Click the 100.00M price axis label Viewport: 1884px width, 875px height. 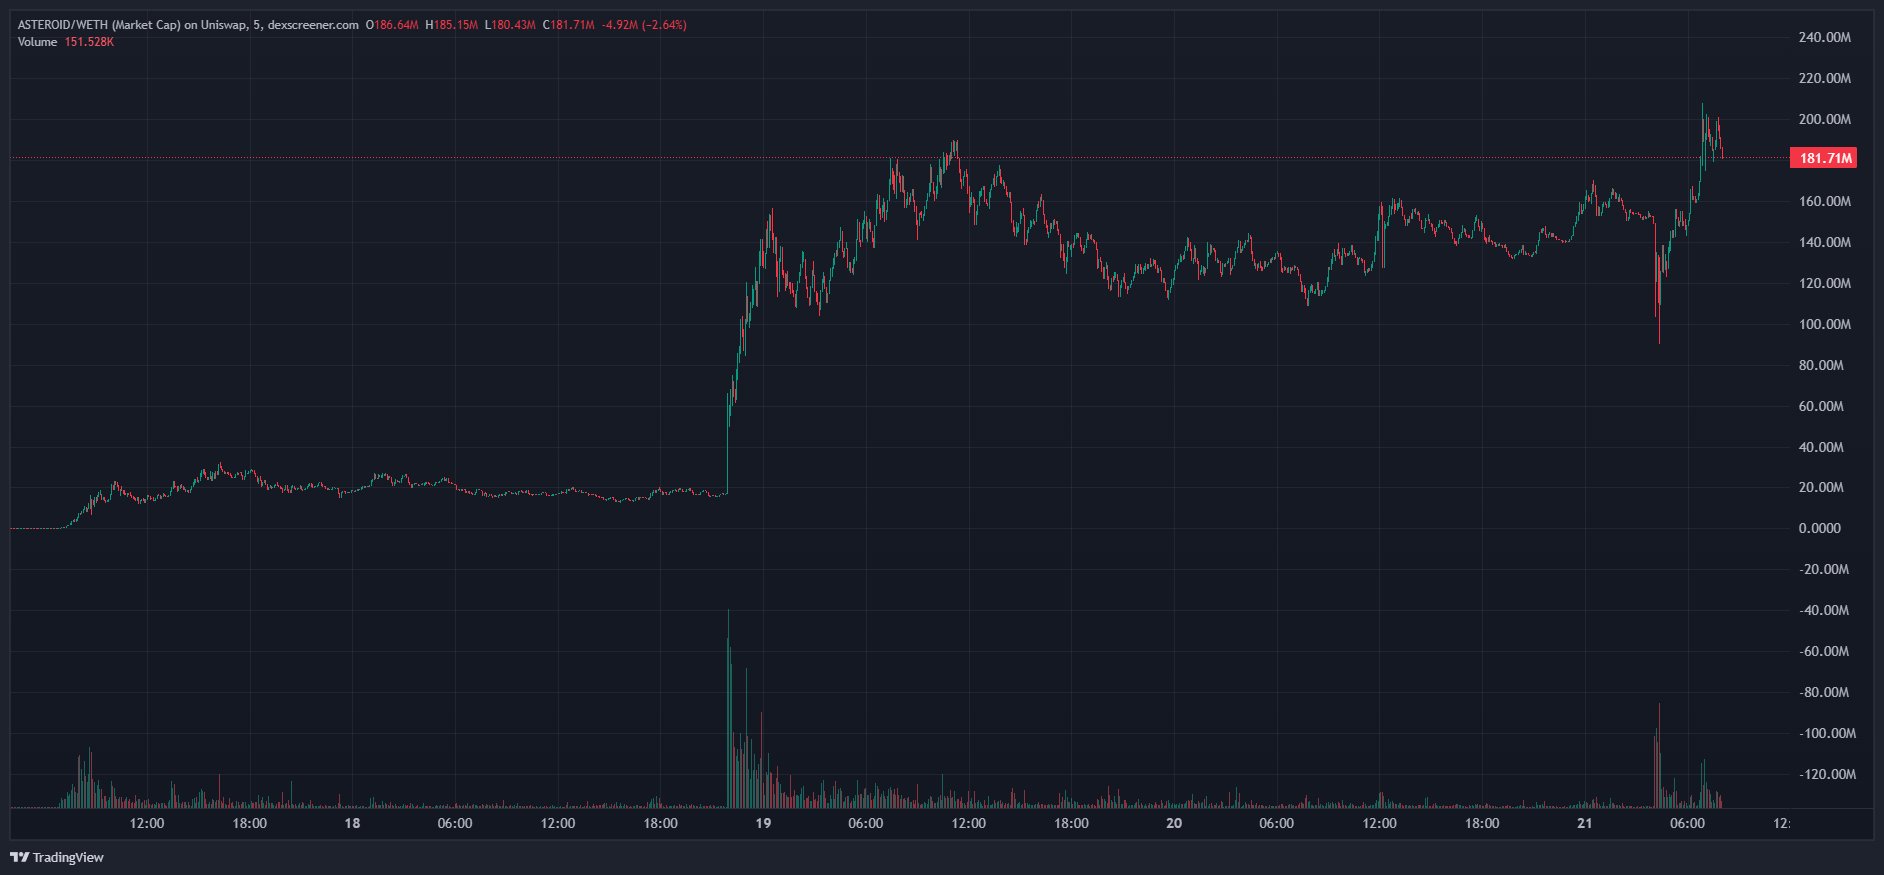pos(1824,324)
